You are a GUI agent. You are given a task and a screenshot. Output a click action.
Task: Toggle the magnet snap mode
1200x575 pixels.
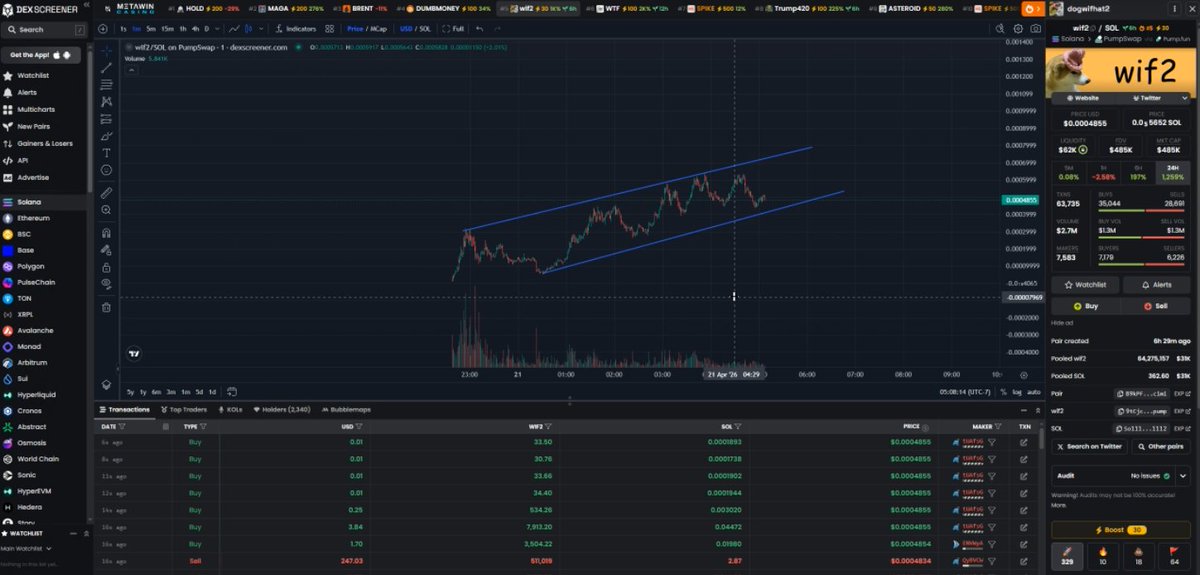click(x=107, y=232)
